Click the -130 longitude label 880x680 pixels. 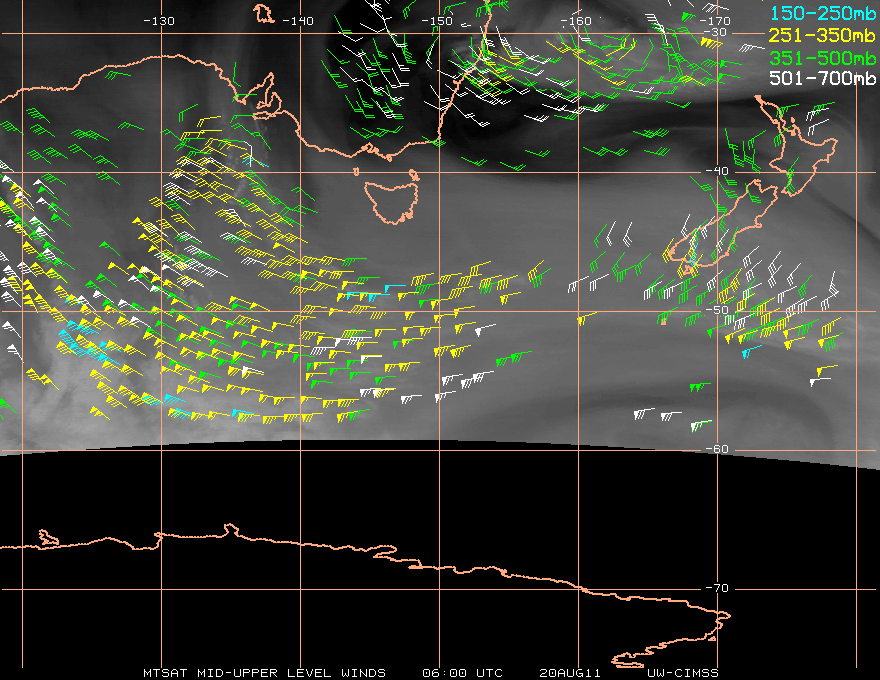pos(159,21)
